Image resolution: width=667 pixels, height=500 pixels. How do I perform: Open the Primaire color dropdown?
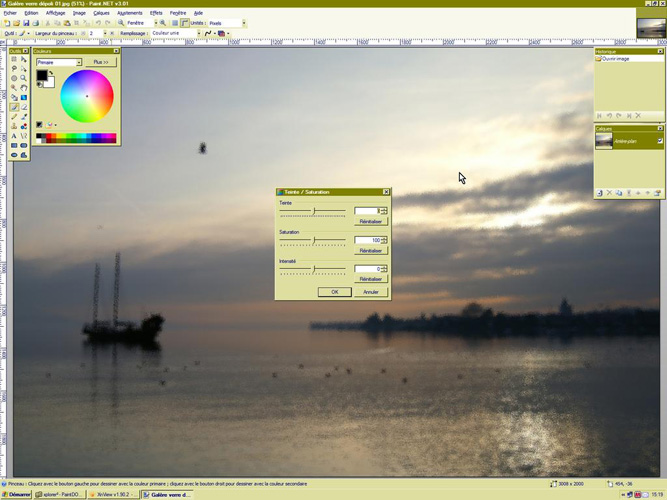[x=59, y=62]
